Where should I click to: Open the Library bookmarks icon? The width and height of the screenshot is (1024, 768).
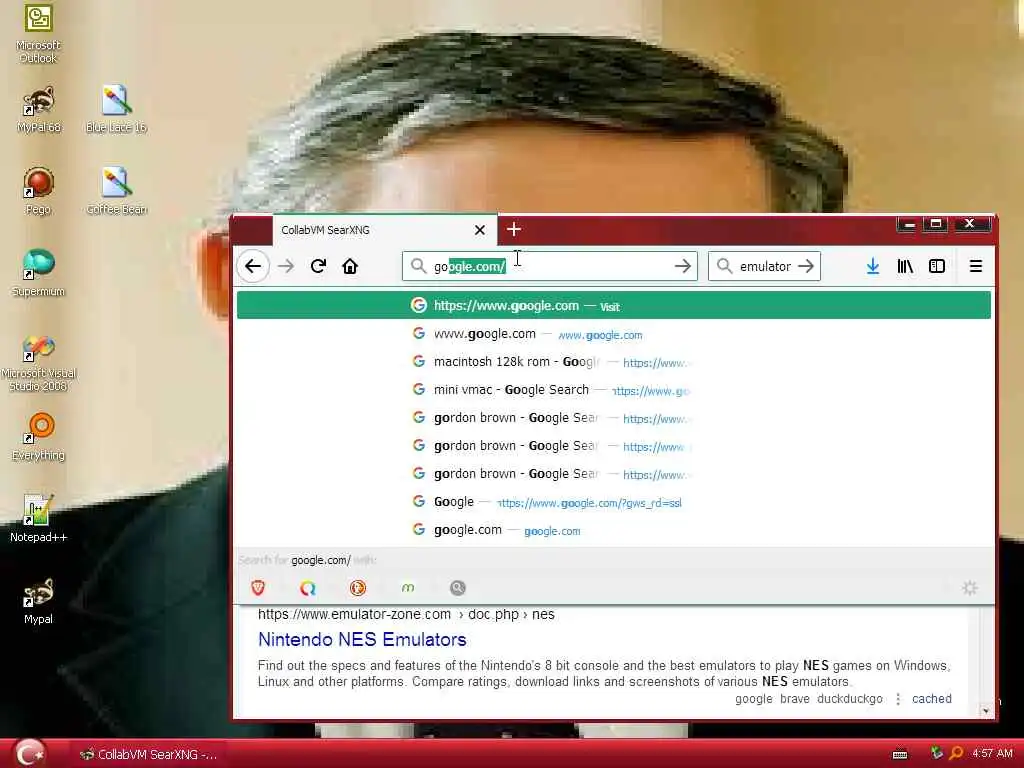coord(904,266)
